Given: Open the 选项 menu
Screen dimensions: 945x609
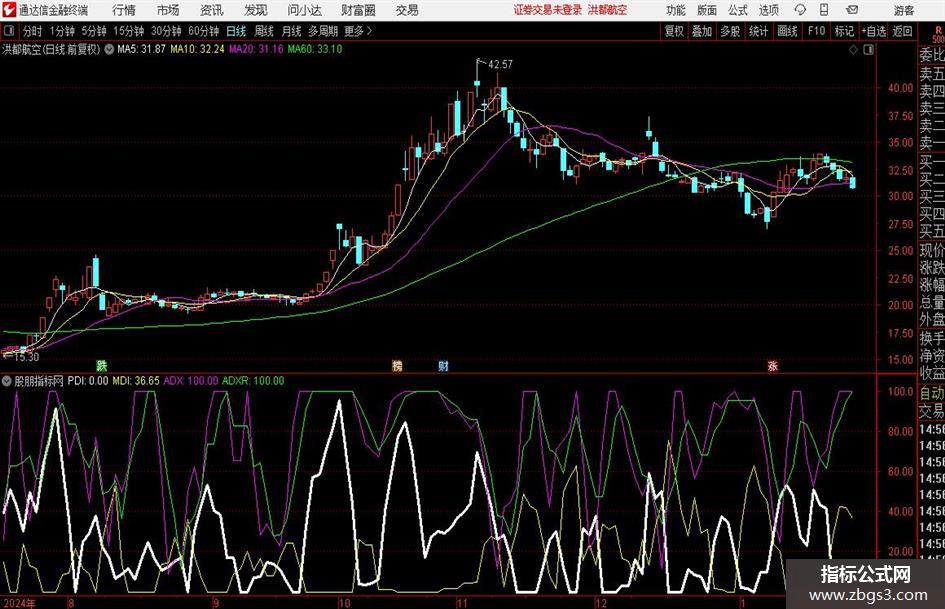Looking at the screenshot, I should pyautogui.click(x=768, y=10).
